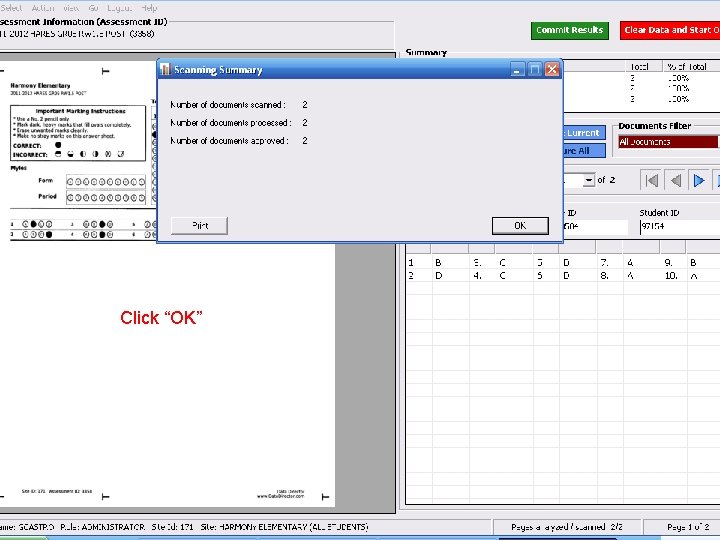The height and width of the screenshot is (540, 720).
Task: Open the Documents Filter dropdown
Action: click(669, 142)
